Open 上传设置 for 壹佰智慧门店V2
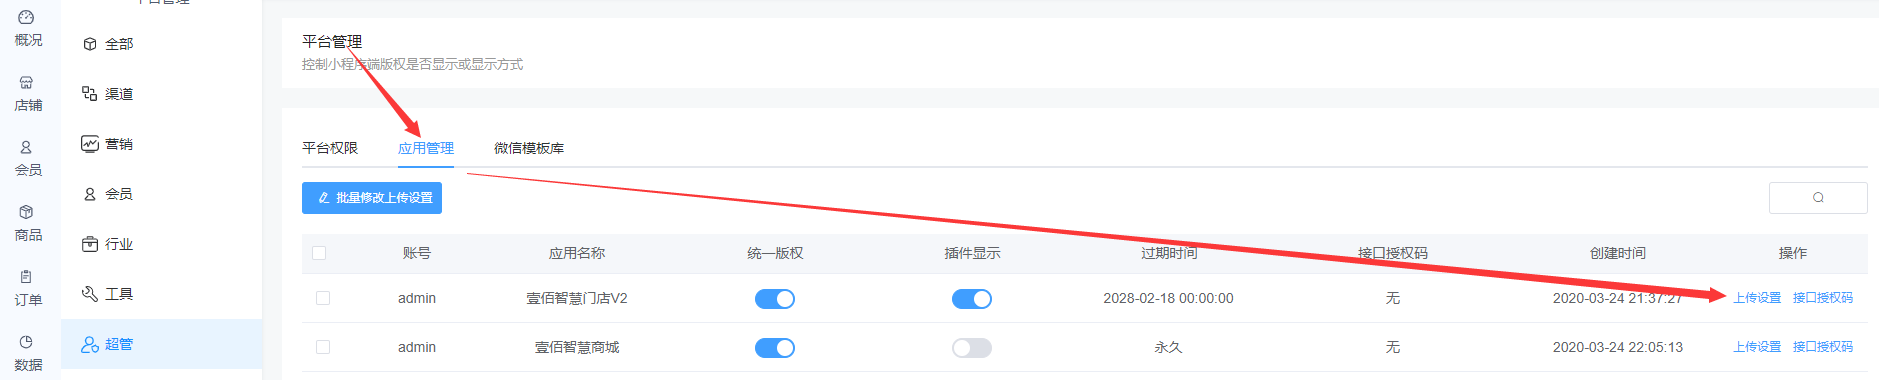 1757,298
